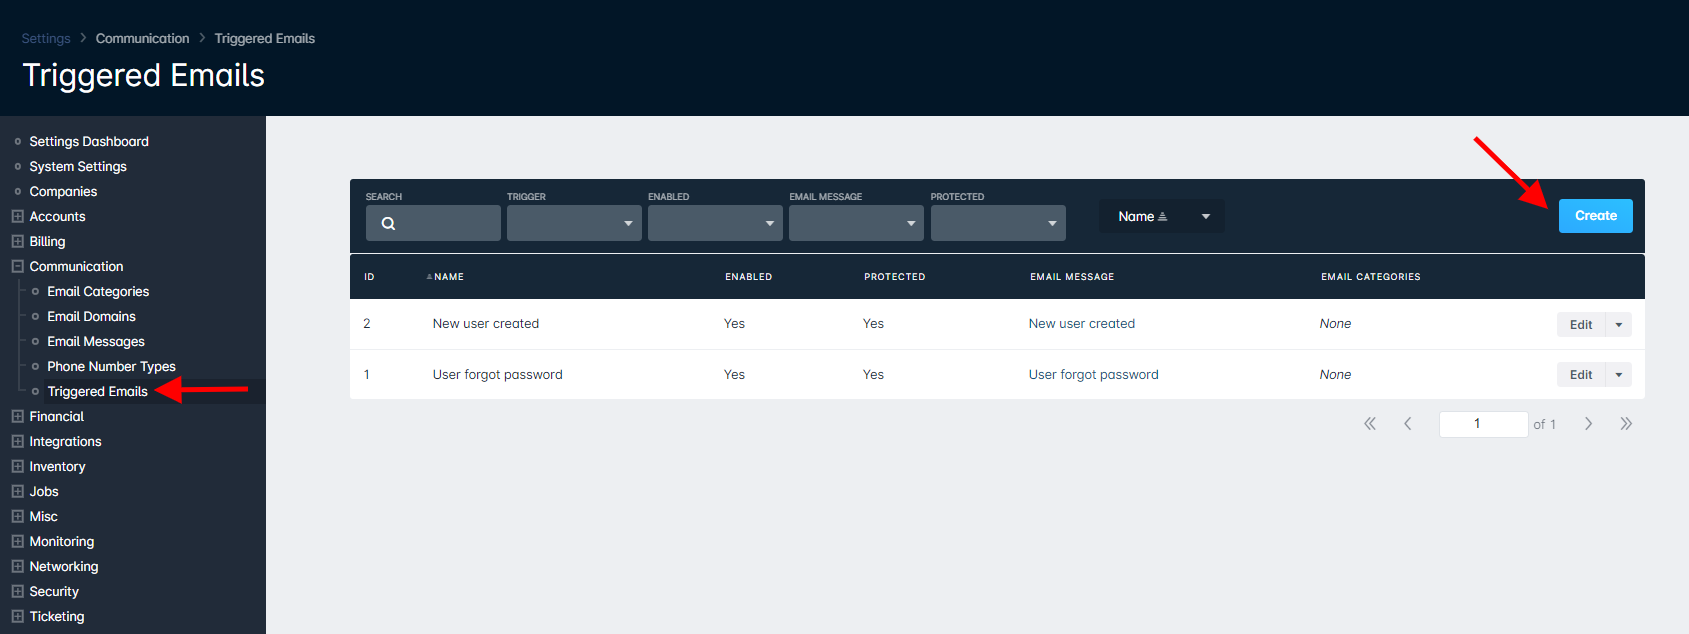
Task: Click Settings in the breadcrumb
Action: 46,38
